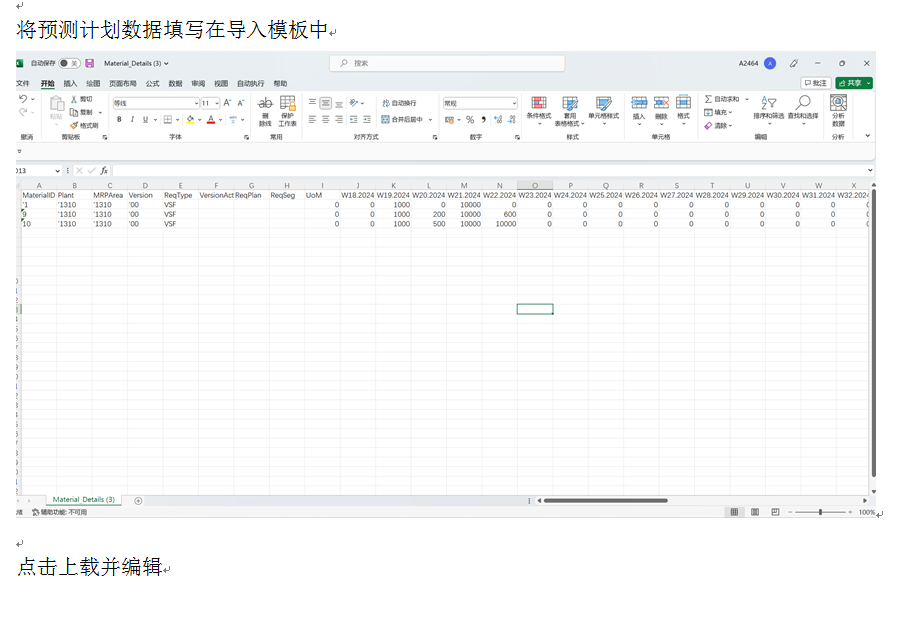Image resolution: width=899 pixels, height=635 pixels.
Task: Click the search box in title bar
Action: [x=447, y=63]
